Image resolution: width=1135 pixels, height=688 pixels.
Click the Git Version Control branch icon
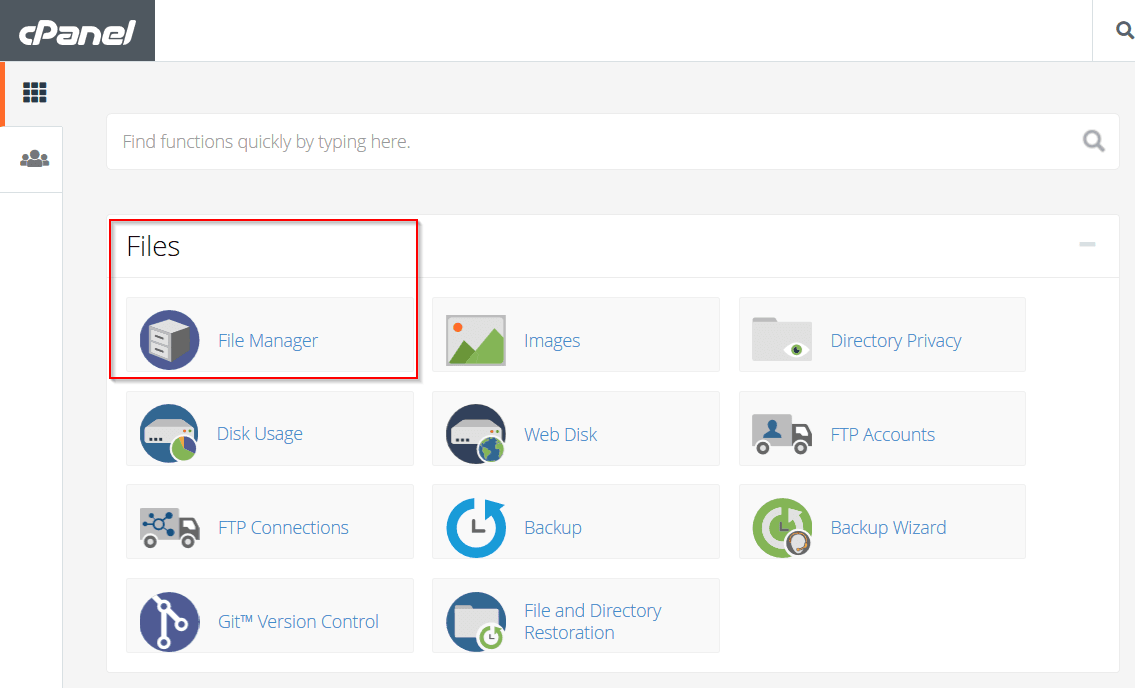click(x=169, y=621)
